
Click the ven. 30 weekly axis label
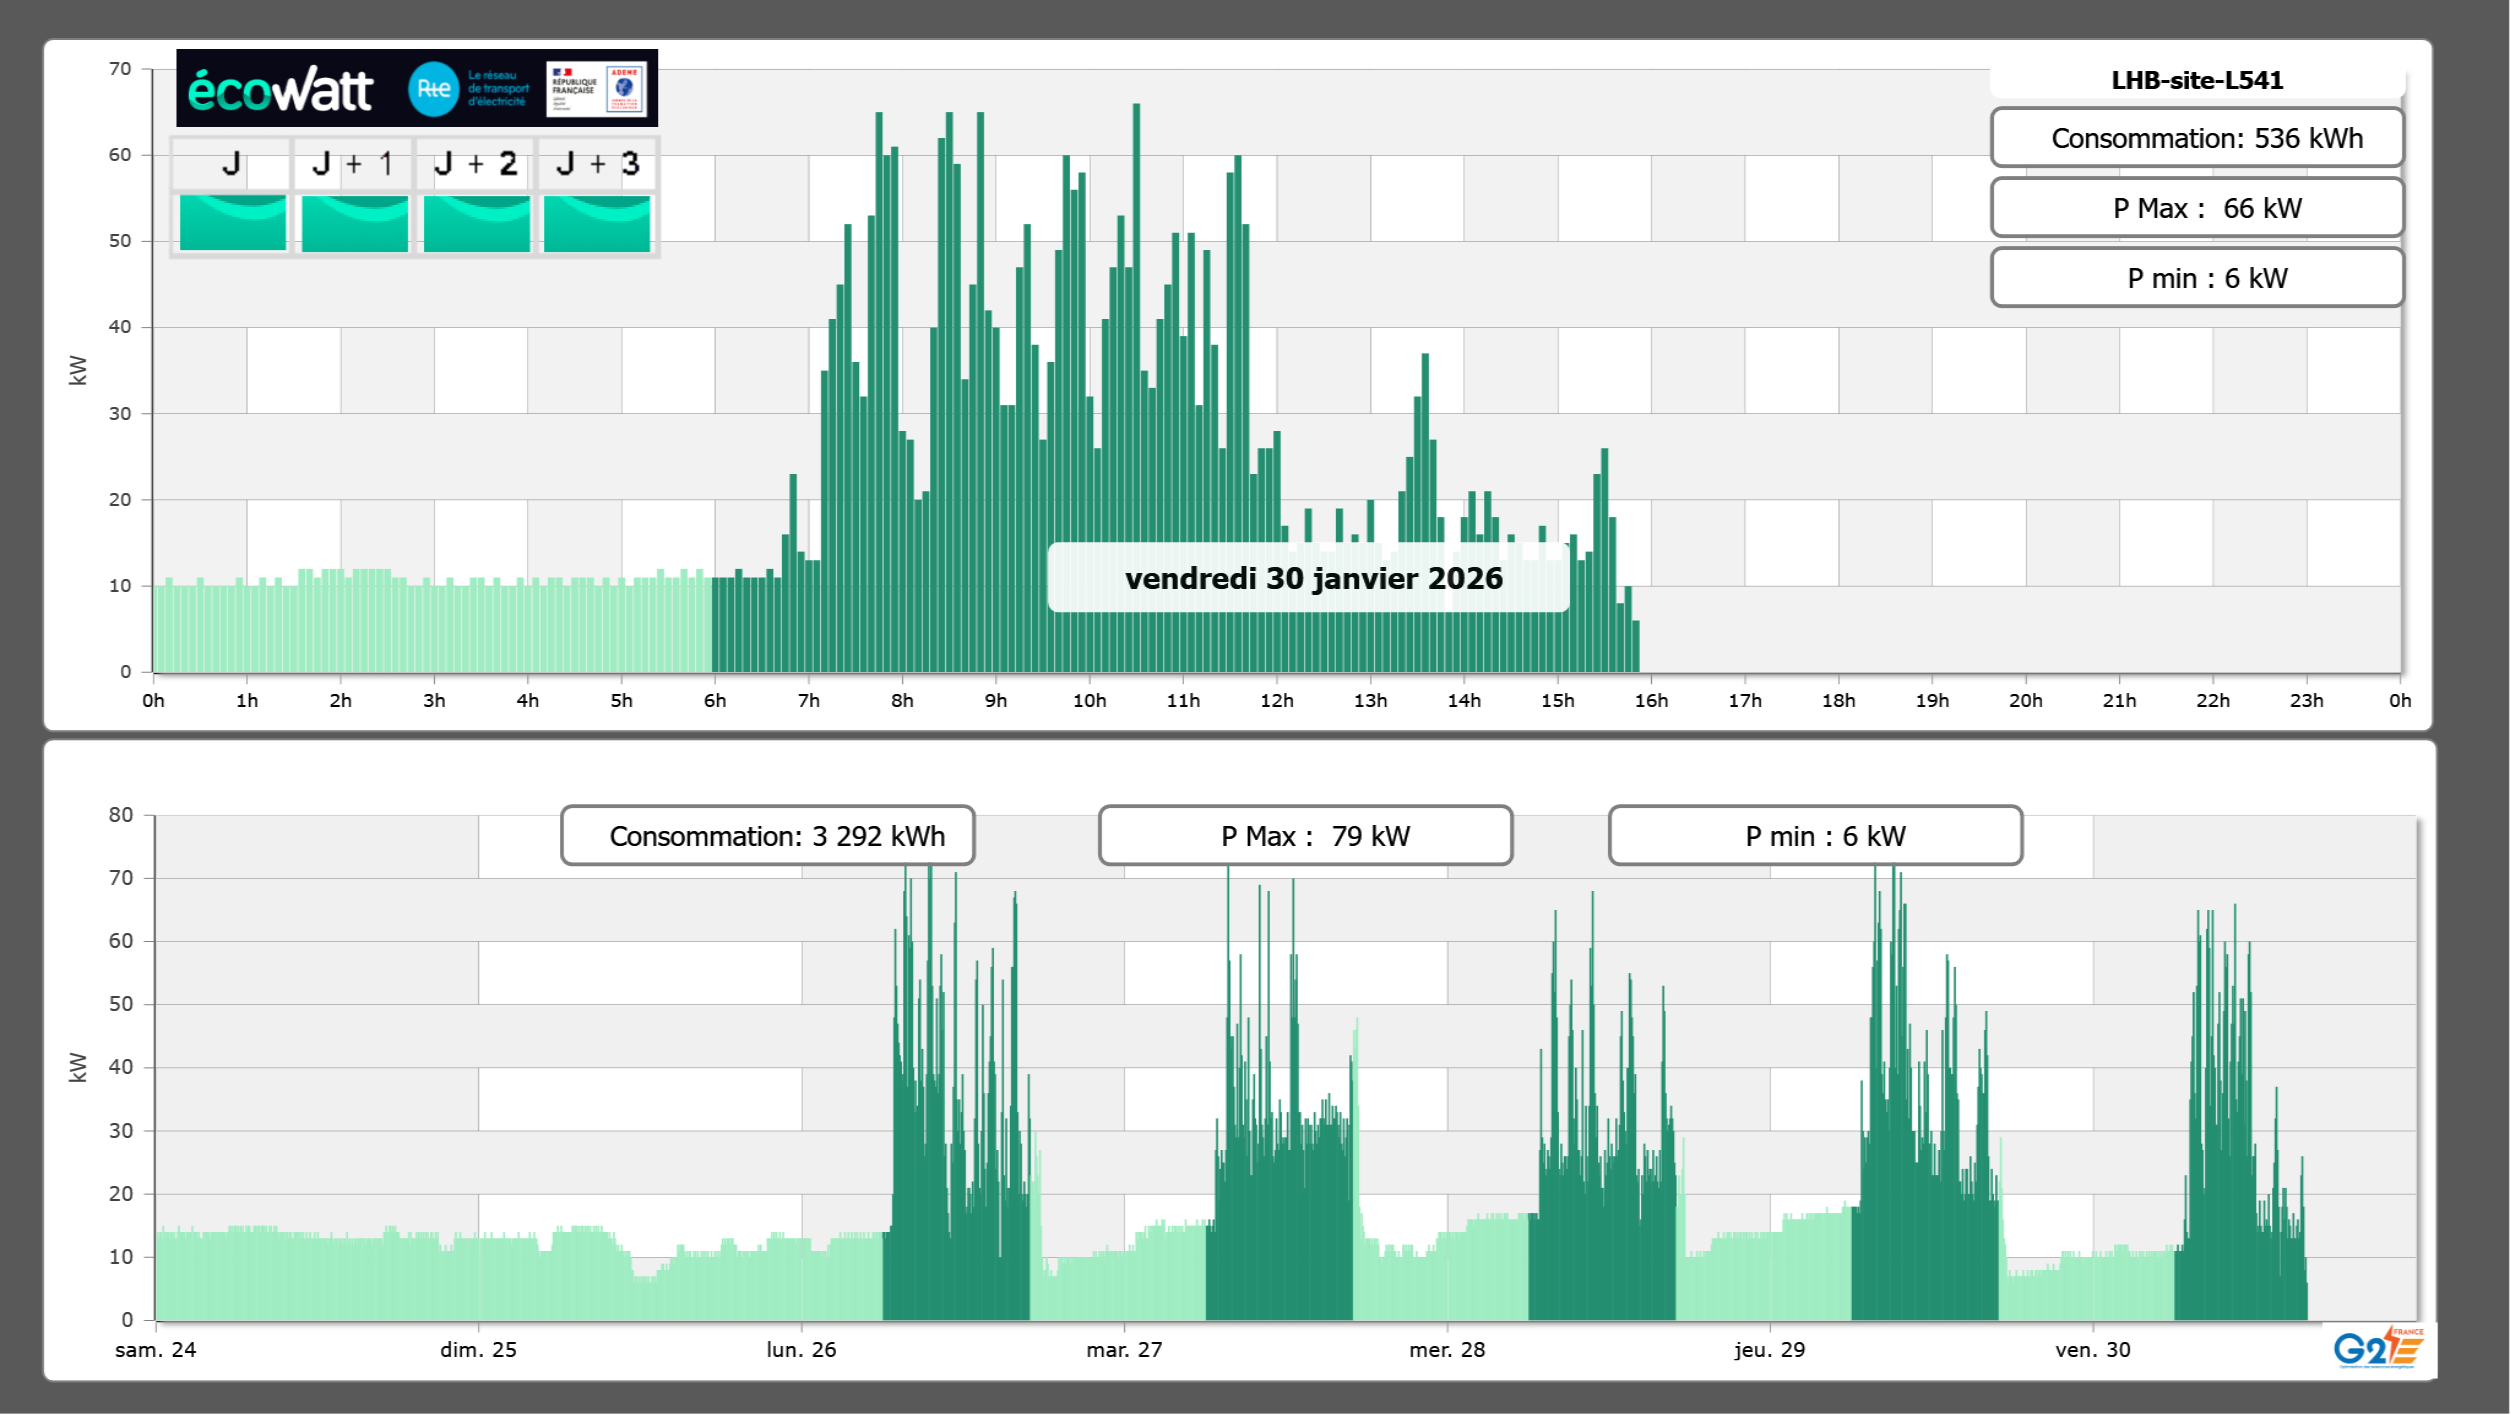click(x=2093, y=1349)
